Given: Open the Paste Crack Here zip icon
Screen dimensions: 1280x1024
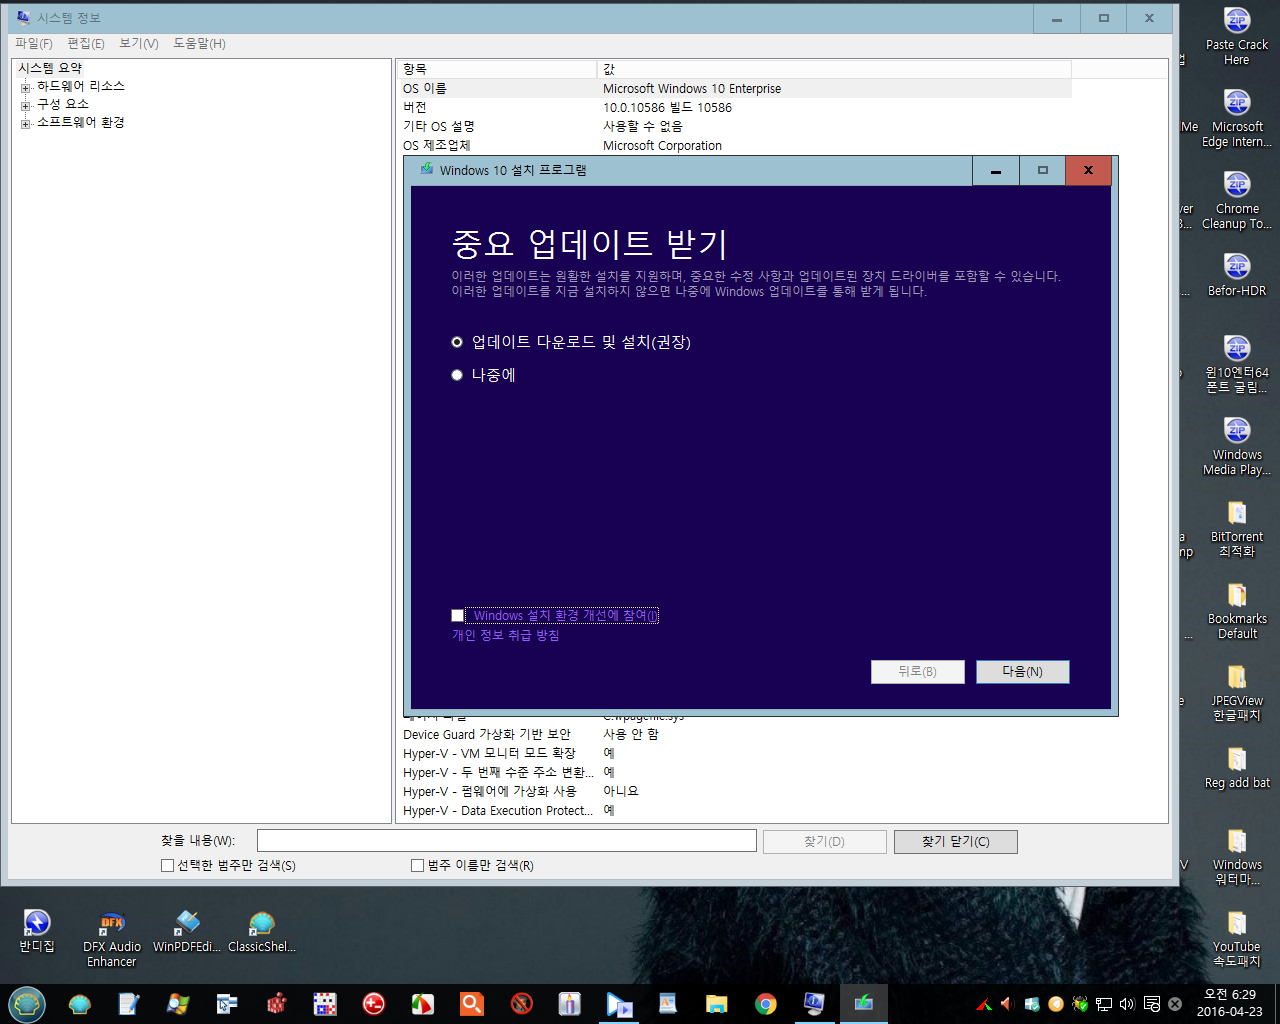Looking at the screenshot, I should click(x=1237, y=36).
